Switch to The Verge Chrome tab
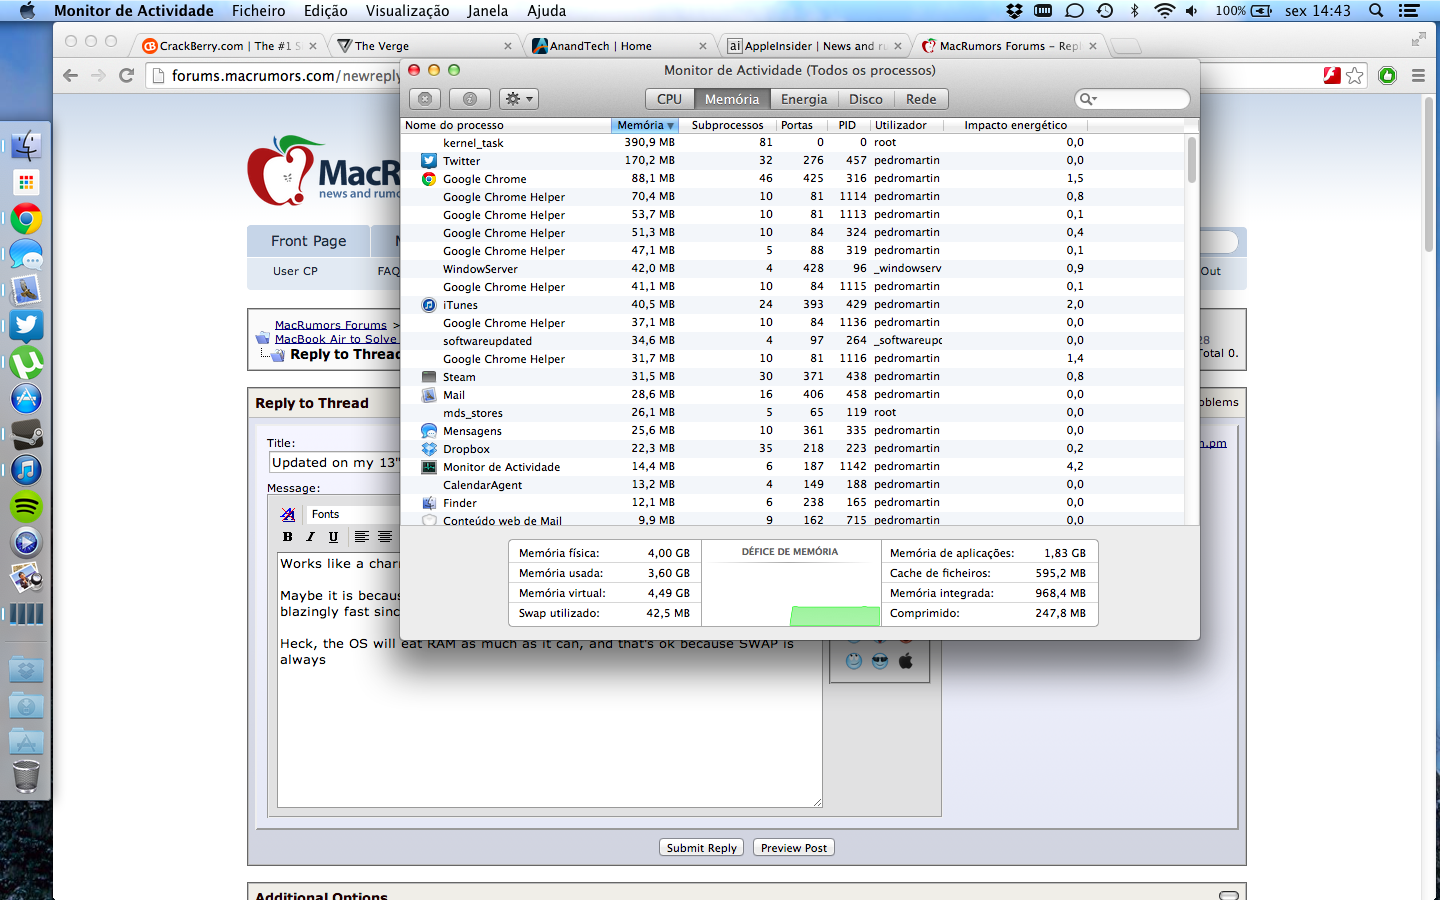The width and height of the screenshot is (1440, 900). point(425,46)
